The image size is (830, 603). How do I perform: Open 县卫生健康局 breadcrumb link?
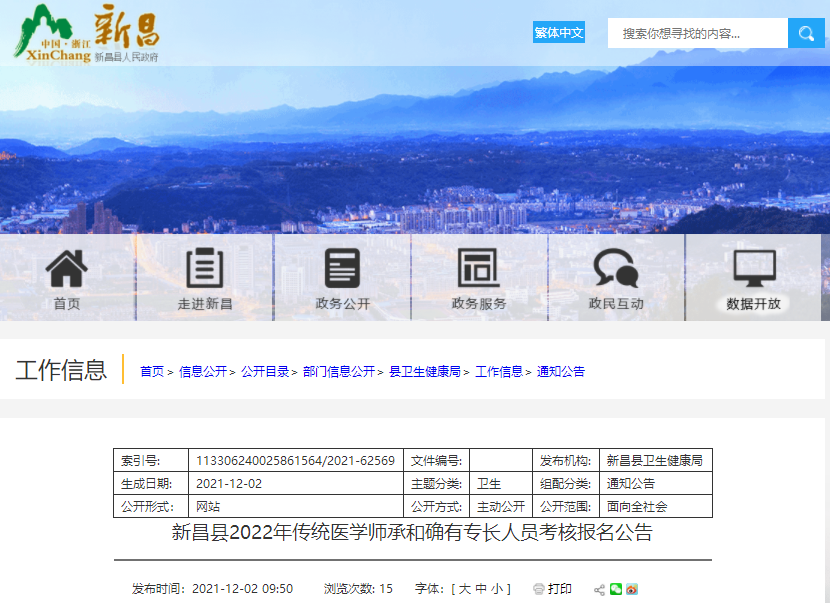point(425,371)
